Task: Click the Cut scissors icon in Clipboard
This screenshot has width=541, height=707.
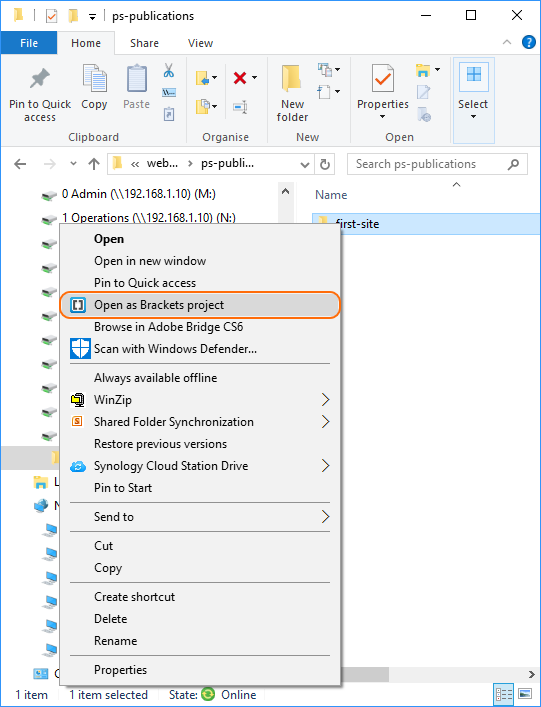Action: pyautogui.click(x=169, y=70)
